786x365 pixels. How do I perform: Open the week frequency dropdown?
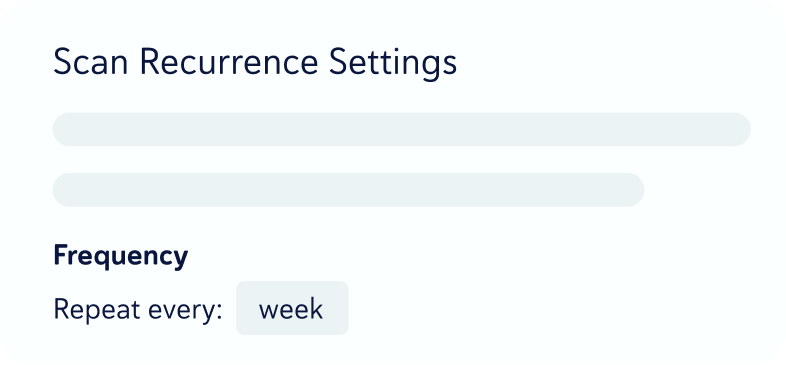tap(292, 308)
